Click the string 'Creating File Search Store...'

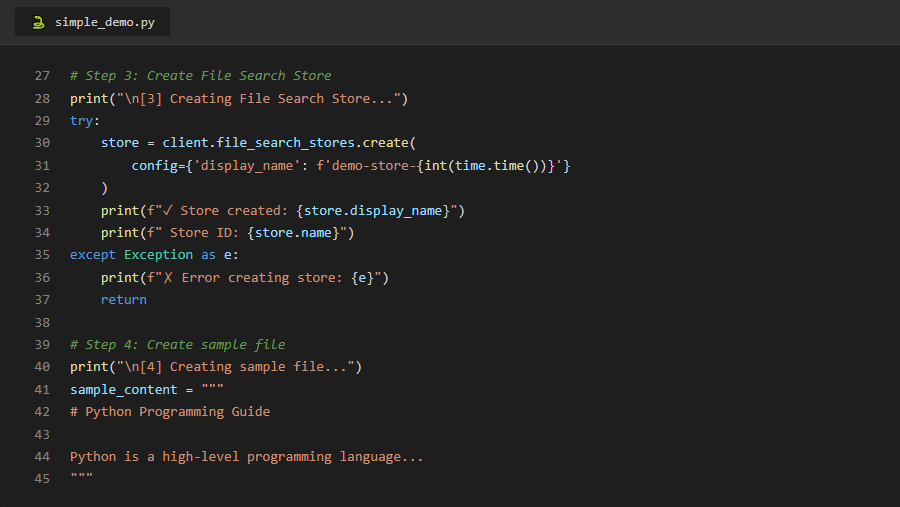(281, 99)
